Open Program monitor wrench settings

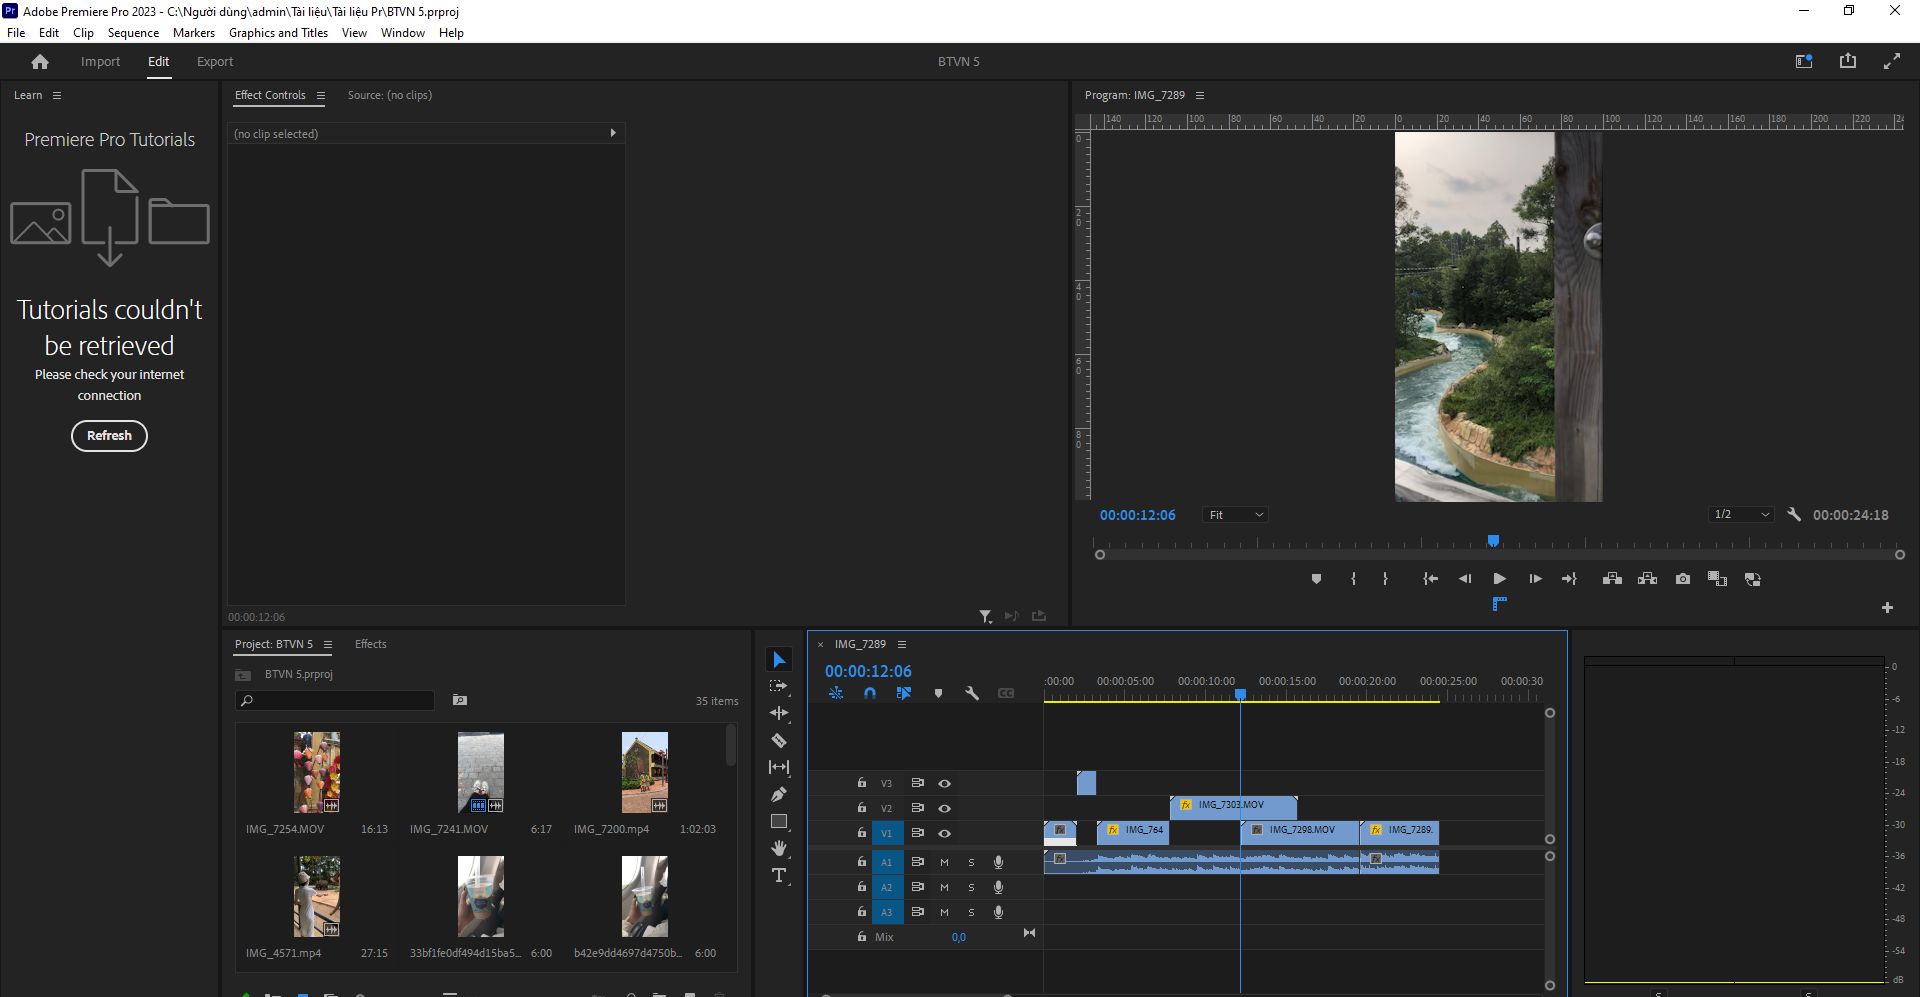(1794, 514)
